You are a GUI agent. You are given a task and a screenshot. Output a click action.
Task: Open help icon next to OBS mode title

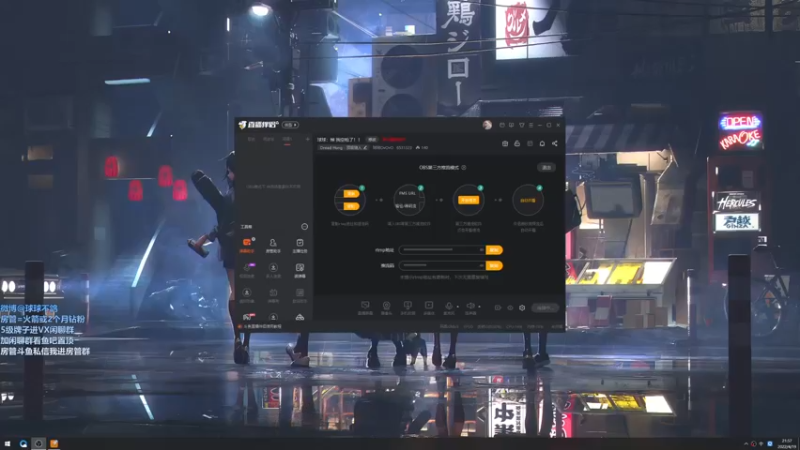coord(463,167)
